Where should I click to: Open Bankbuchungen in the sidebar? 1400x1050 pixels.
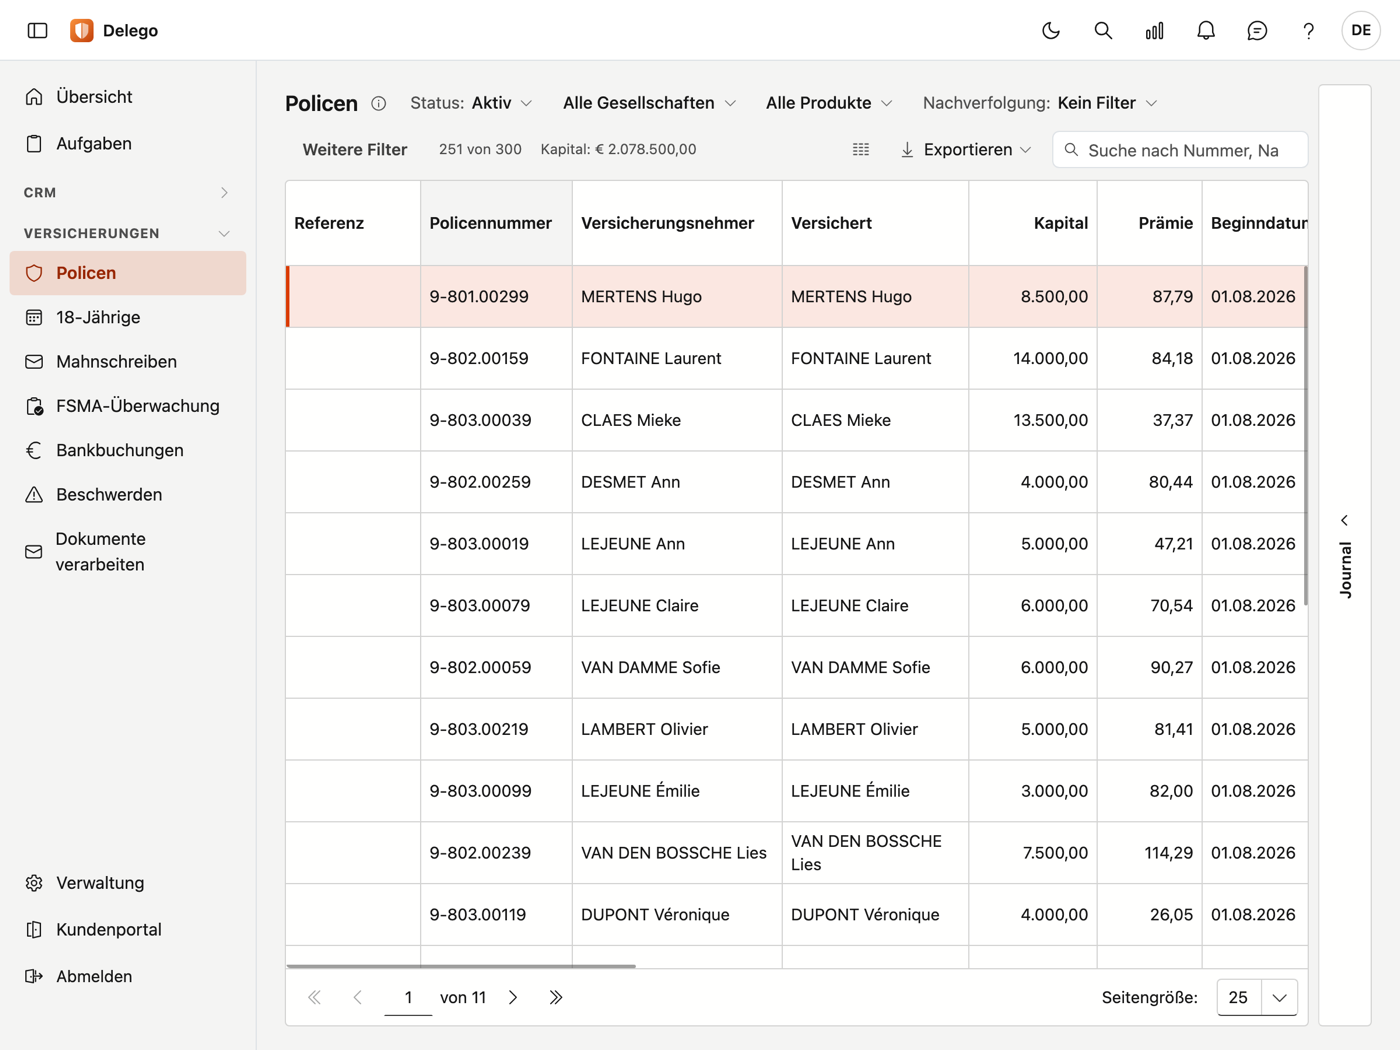[x=127, y=450]
